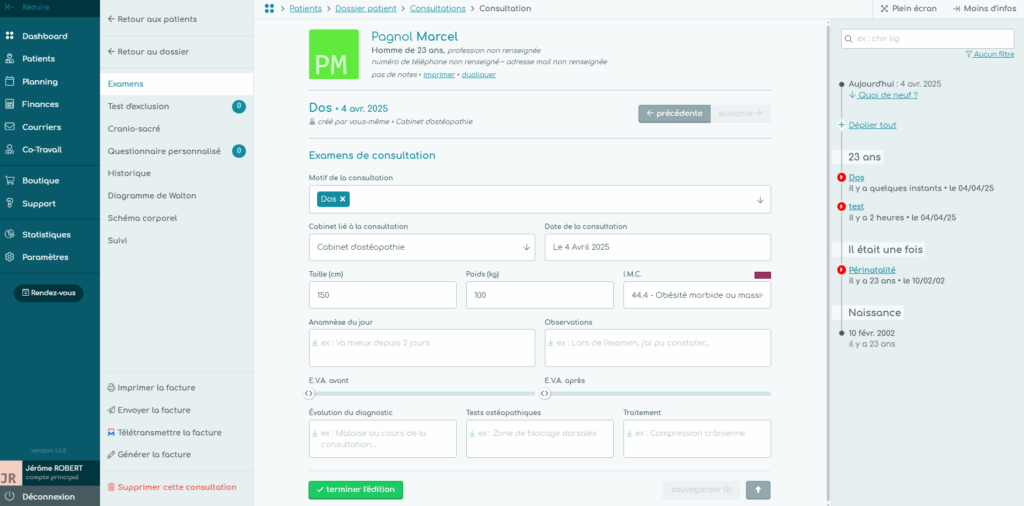Expand the Motif de la consultation dropdown
This screenshot has width=1024, height=506.
point(759,200)
